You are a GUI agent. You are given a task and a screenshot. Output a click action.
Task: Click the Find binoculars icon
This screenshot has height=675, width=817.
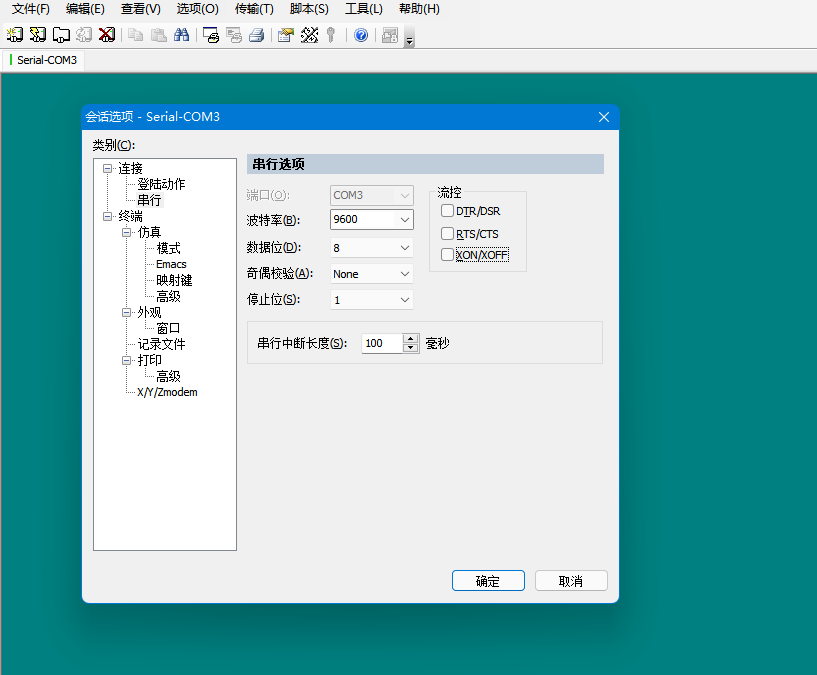pos(181,35)
